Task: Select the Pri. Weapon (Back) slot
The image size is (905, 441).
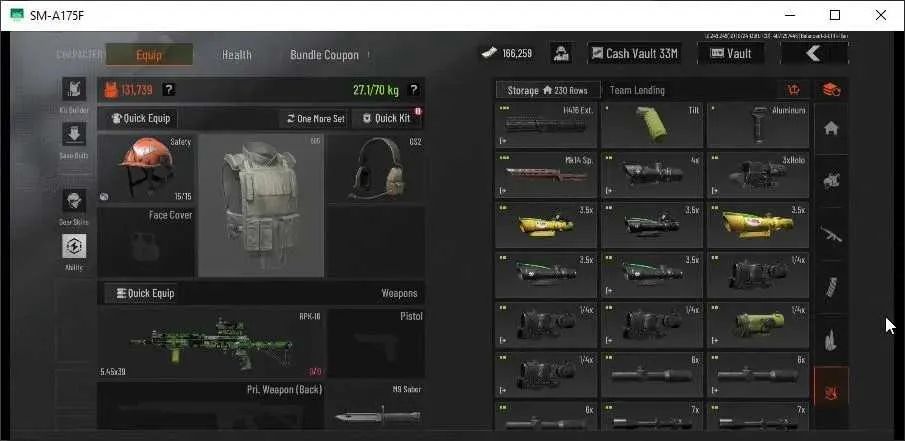Action: tap(211, 405)
